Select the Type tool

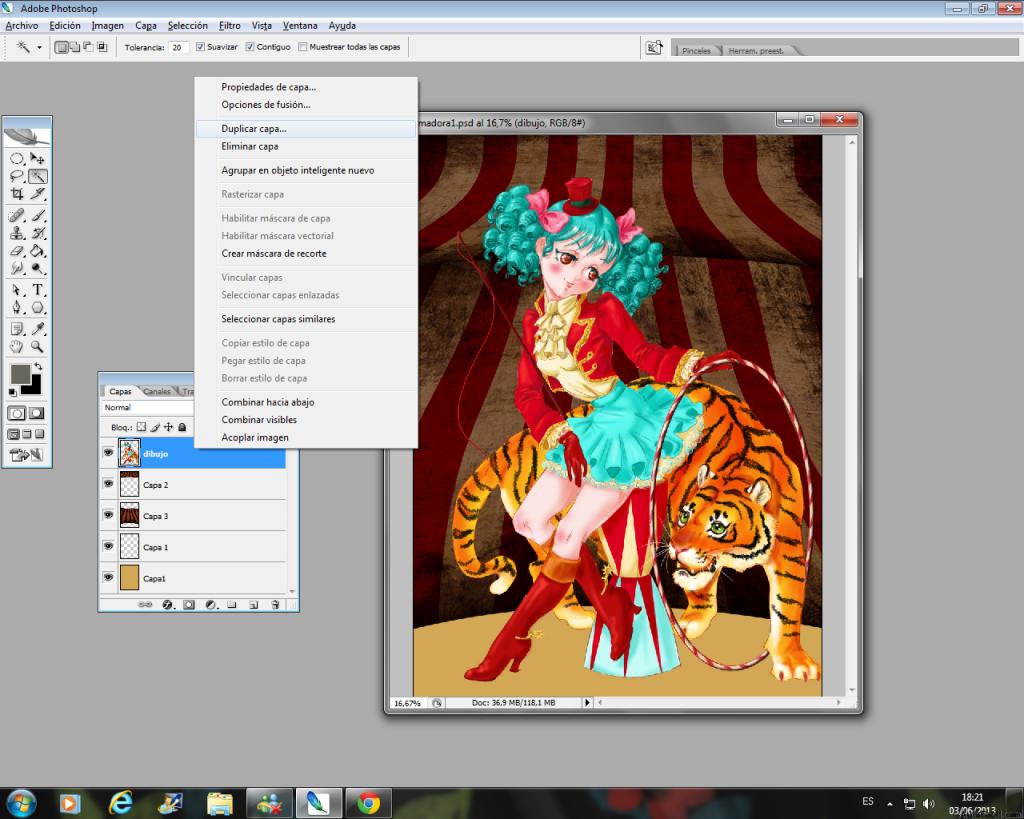pos(38,290)
